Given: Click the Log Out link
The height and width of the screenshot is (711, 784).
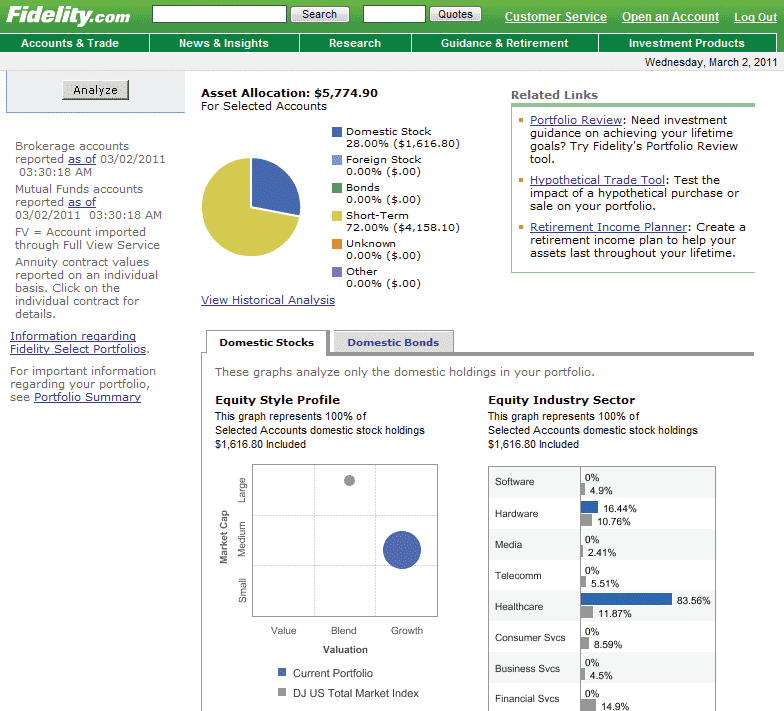Looking at the screenshot, I should click(756, 17).
